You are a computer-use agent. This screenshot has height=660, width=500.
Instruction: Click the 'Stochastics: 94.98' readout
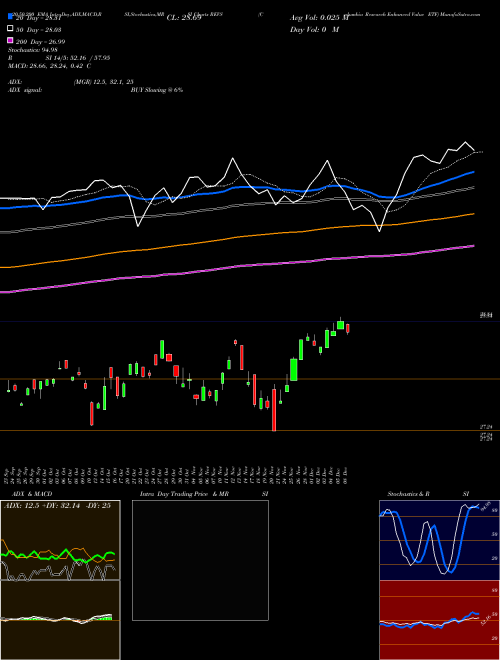pyautogui.click(x=33, y=50)
